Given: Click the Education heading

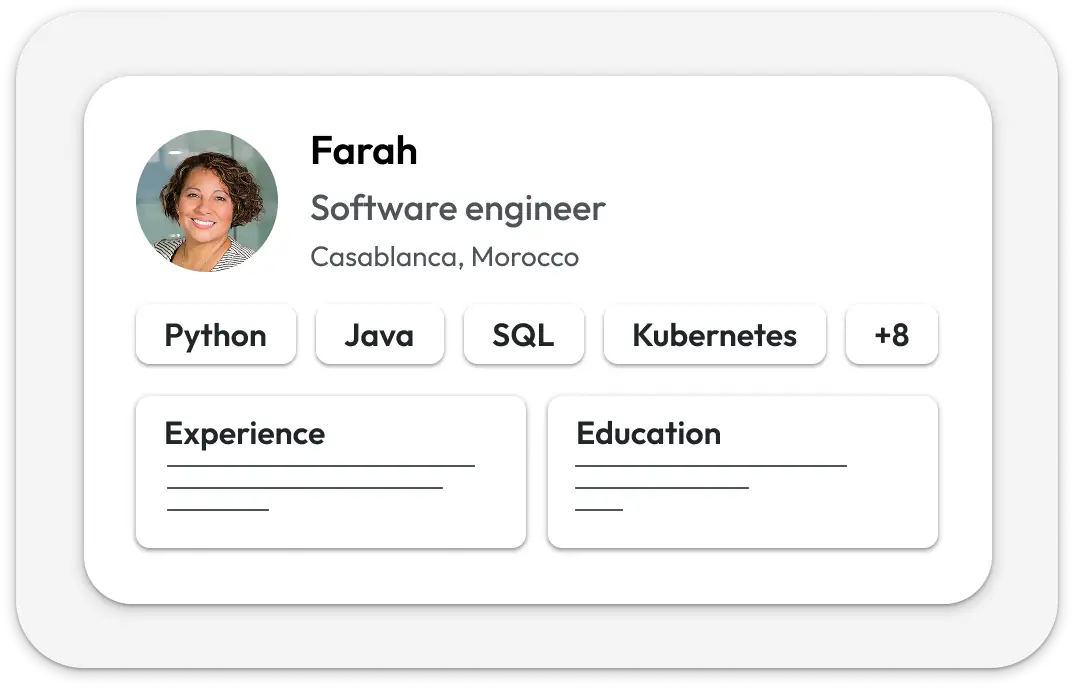Looking at the screenshot, I should point(648,434).
